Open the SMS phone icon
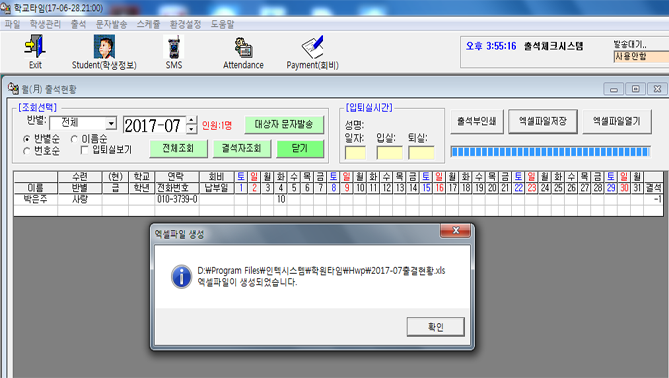669x378 pixels. click(x=174, y=47)
